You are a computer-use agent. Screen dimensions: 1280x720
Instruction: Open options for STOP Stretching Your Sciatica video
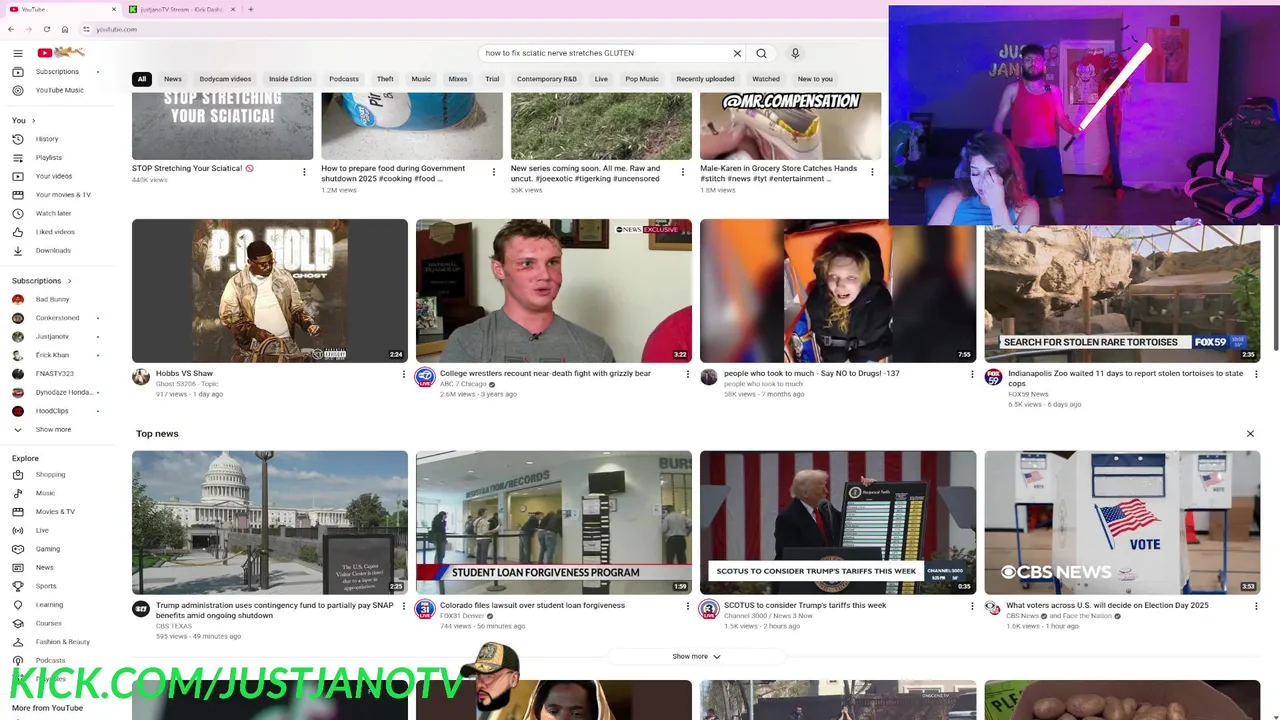304,172
